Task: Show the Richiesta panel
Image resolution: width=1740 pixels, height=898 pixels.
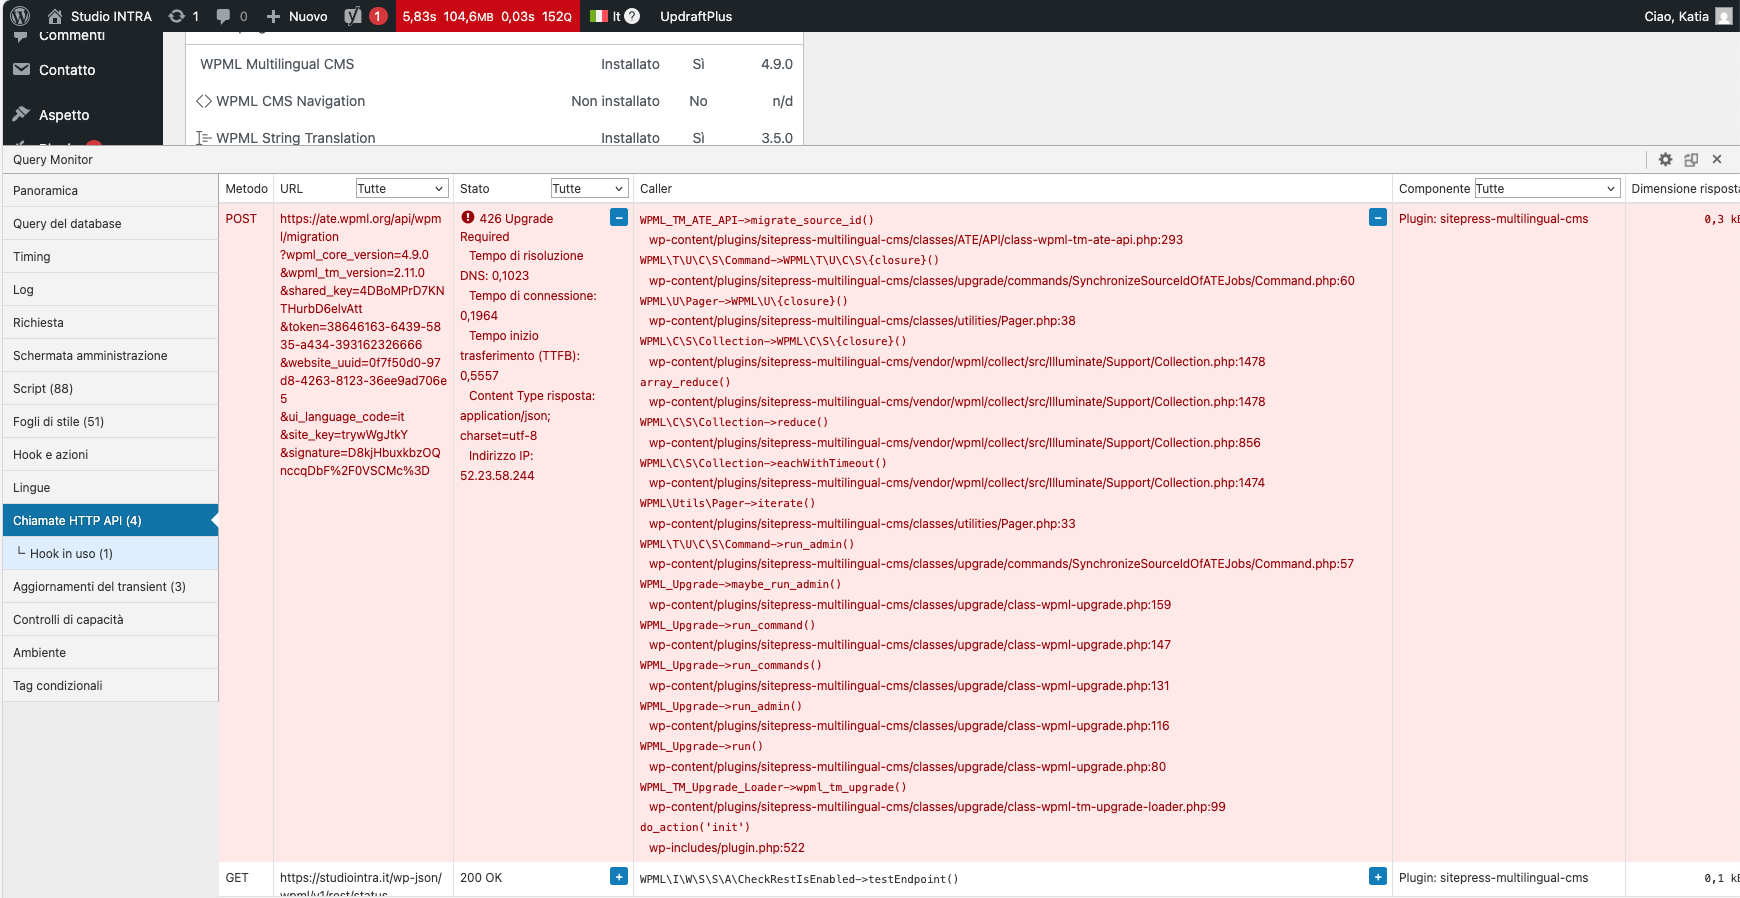Action: pyautogui.click(x=110, y=322)
